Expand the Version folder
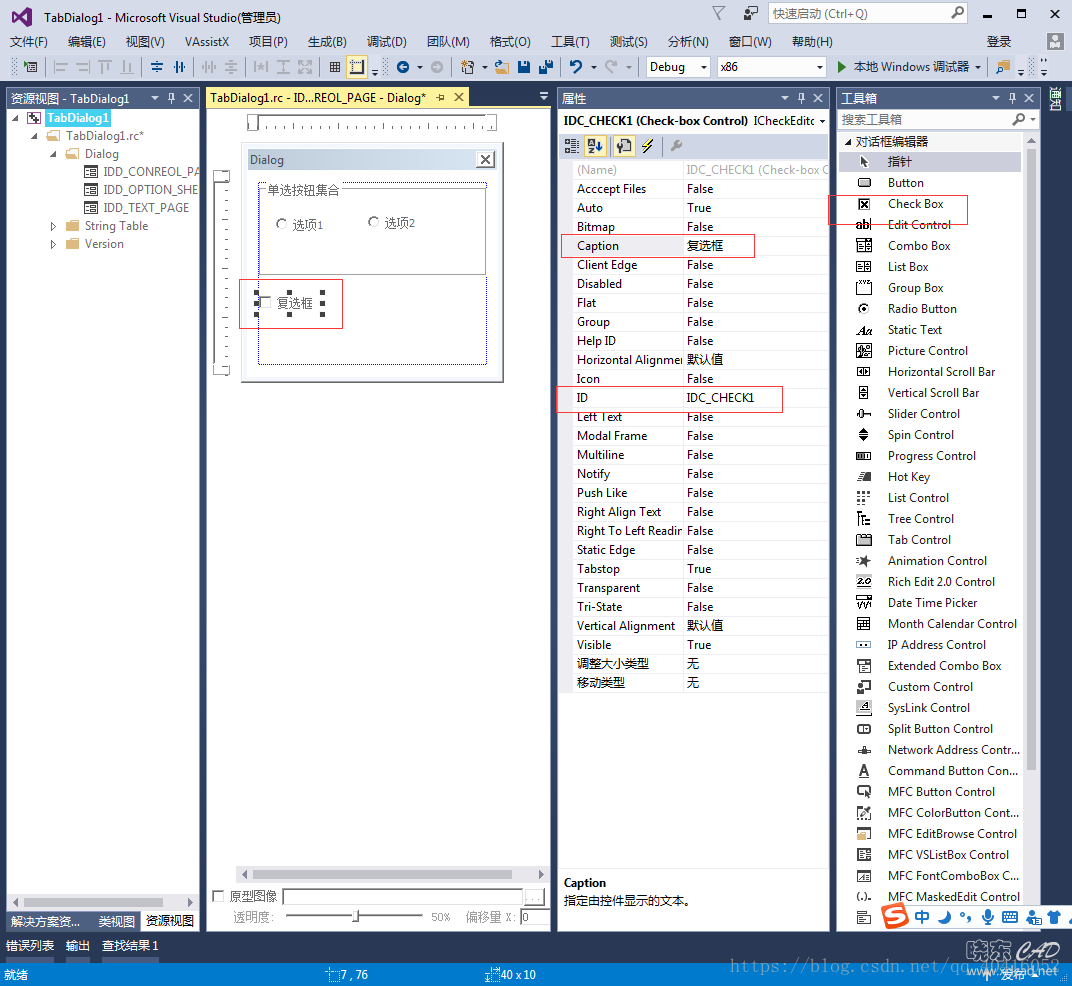This screenshot has width=1072, height=986. 53,244
